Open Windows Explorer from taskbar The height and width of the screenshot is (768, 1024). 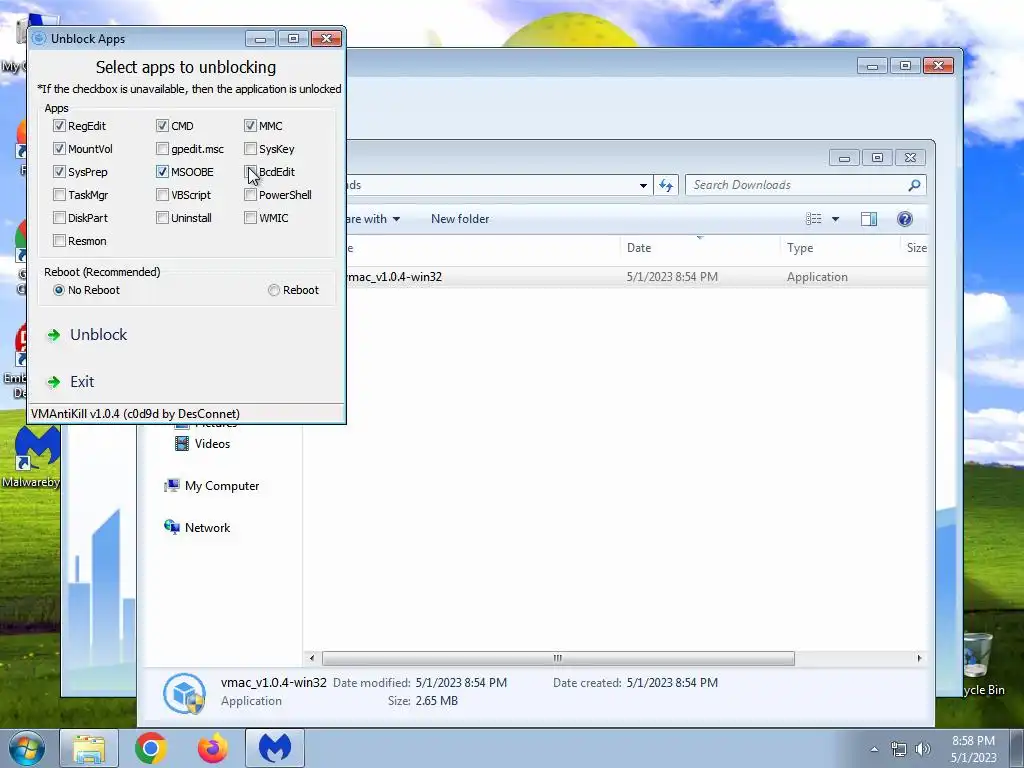(x=89, y=748)
